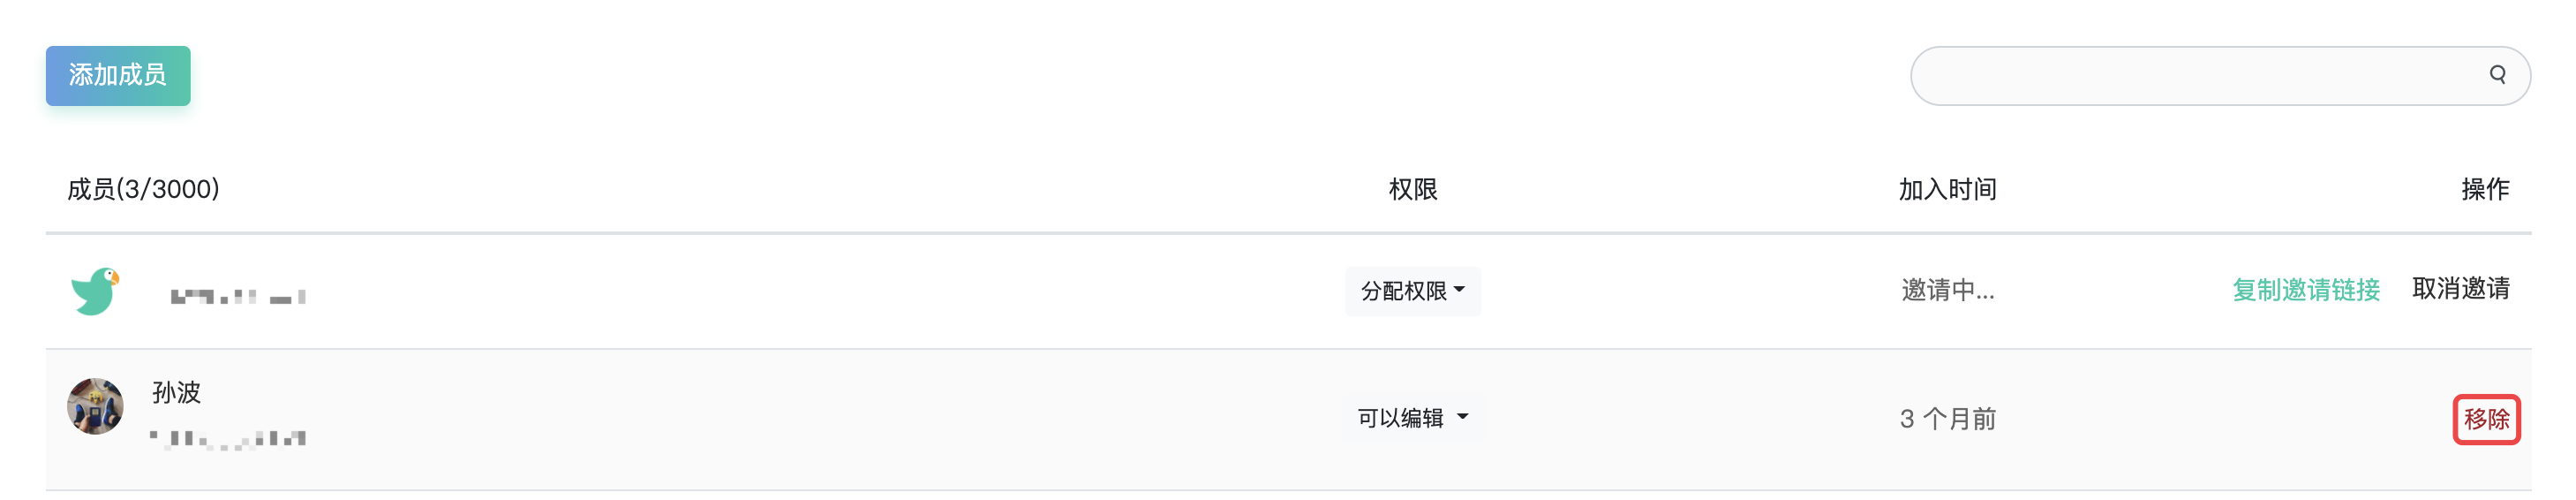Open the 分配权限 permission dropdown

coord(1412,291)
